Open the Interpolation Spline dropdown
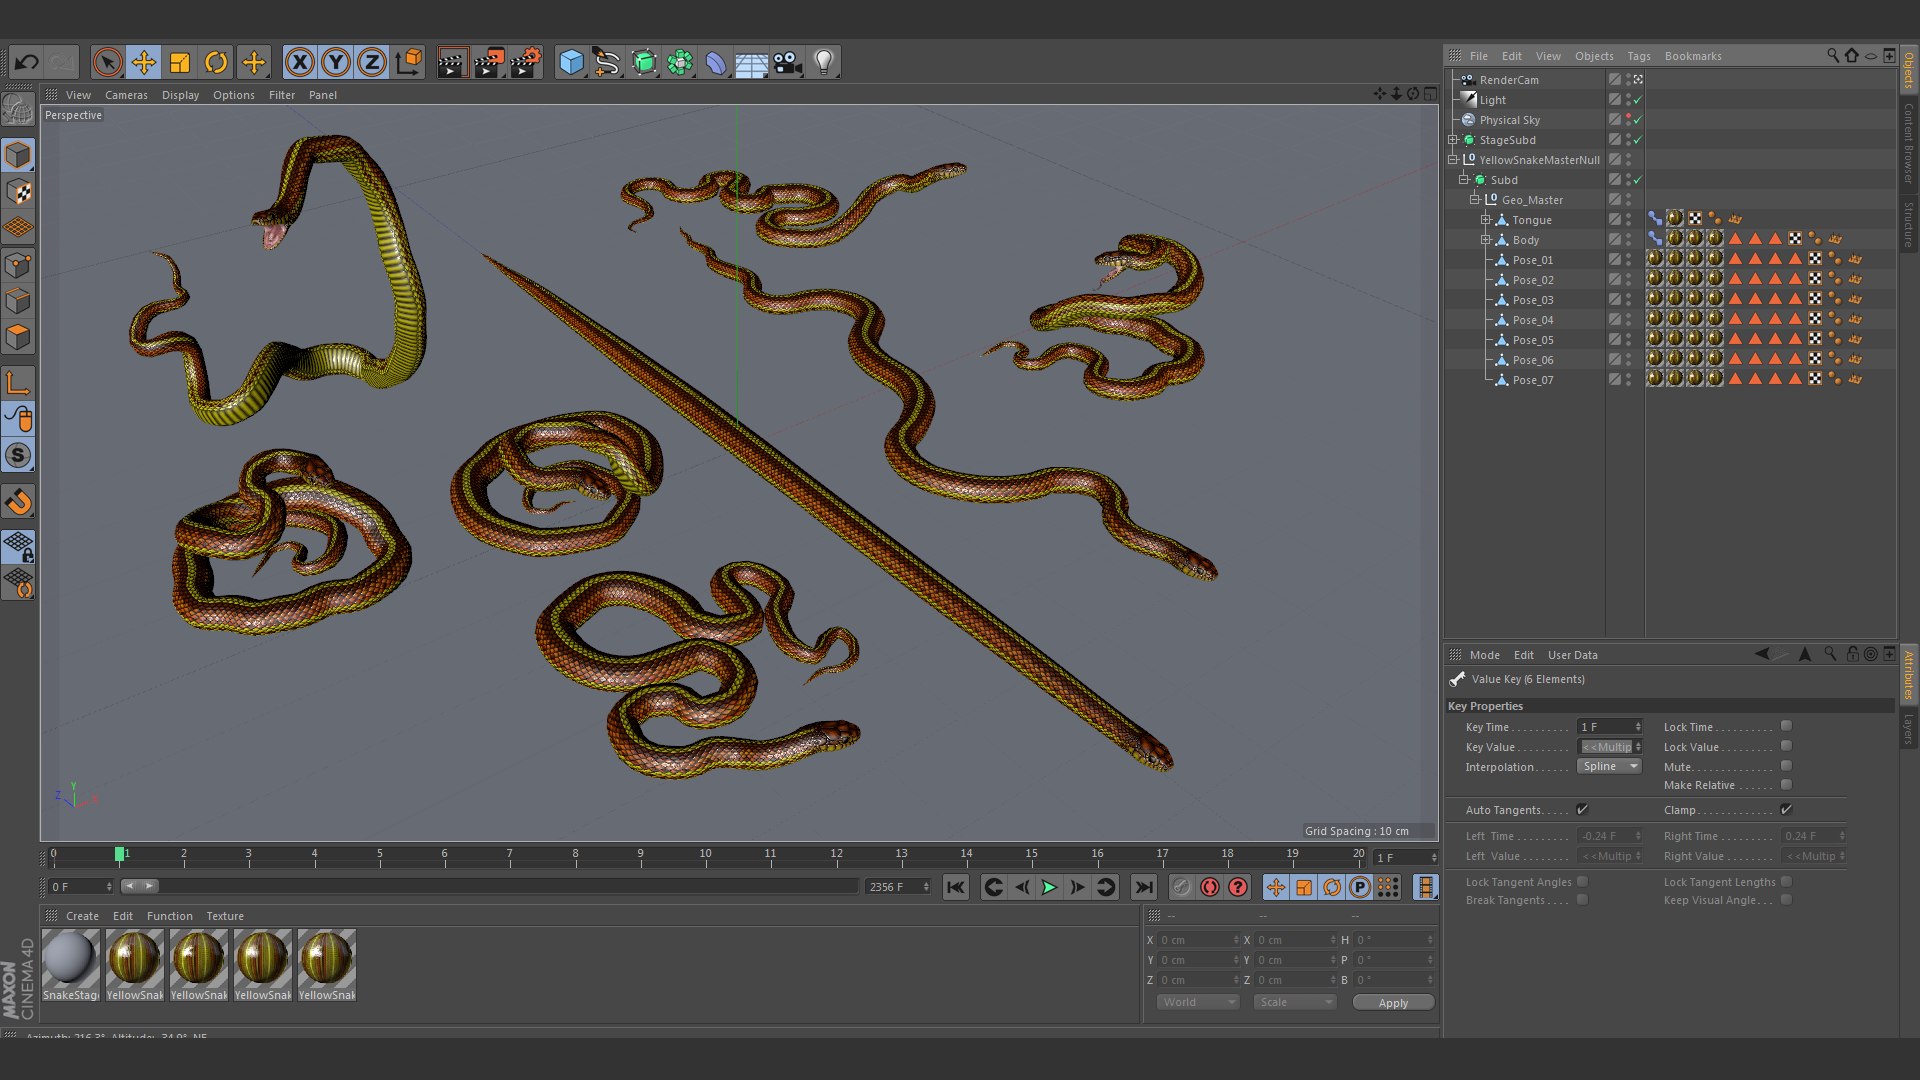Screen dimensions: 1920x1080 click(x=1609, y=766)
